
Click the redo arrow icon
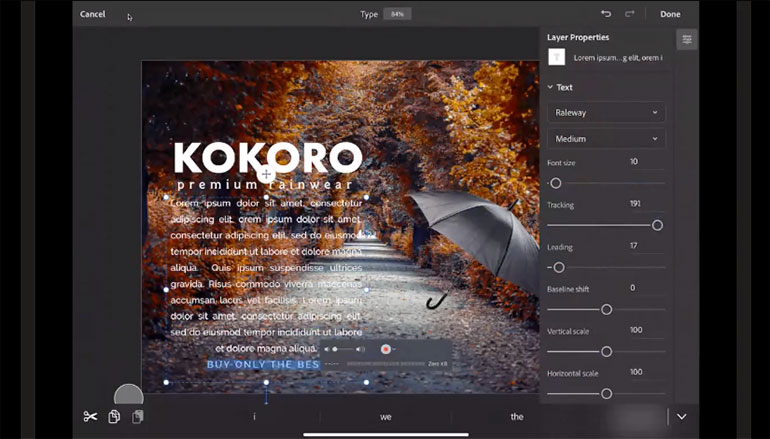tap(630, 14)
